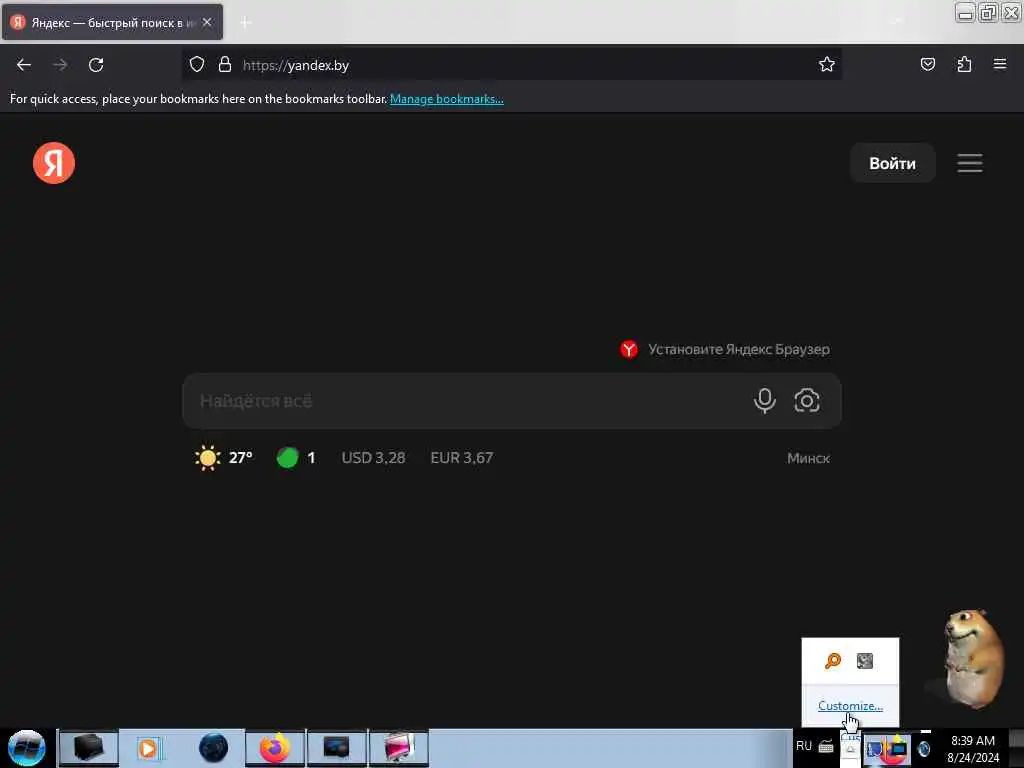This screenshot has width=1024, height=768.
Task: Click the Установите Яндекс Браузер link
Action: tap(739, 349)
